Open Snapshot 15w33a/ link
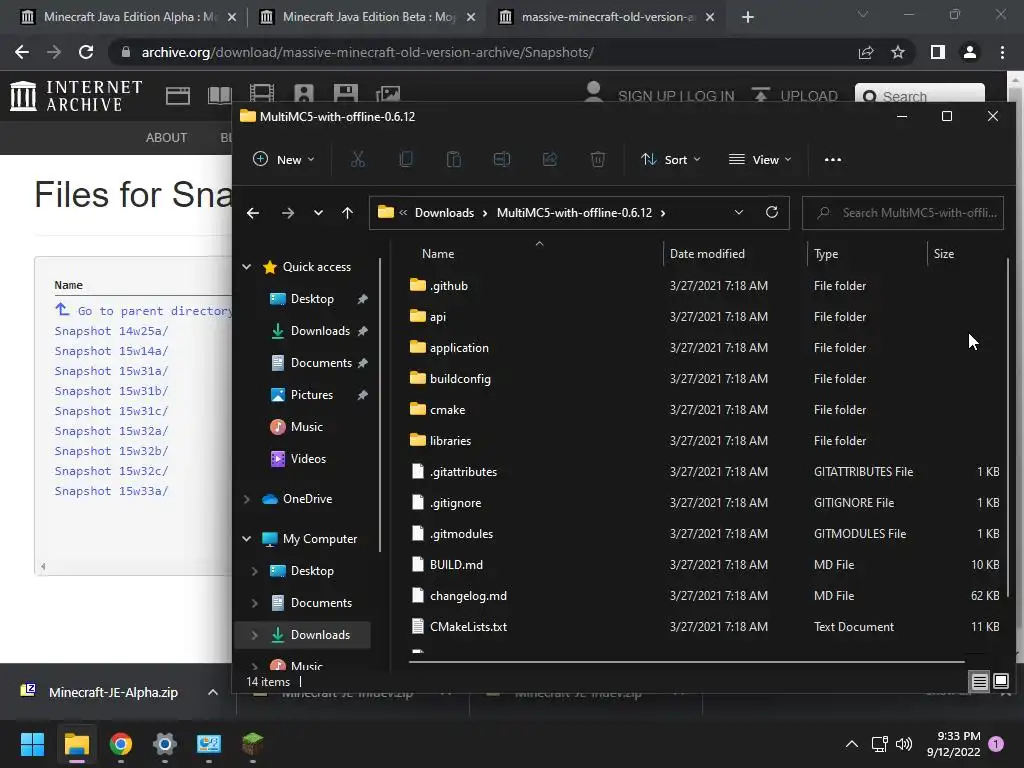 tap(112, 491)
